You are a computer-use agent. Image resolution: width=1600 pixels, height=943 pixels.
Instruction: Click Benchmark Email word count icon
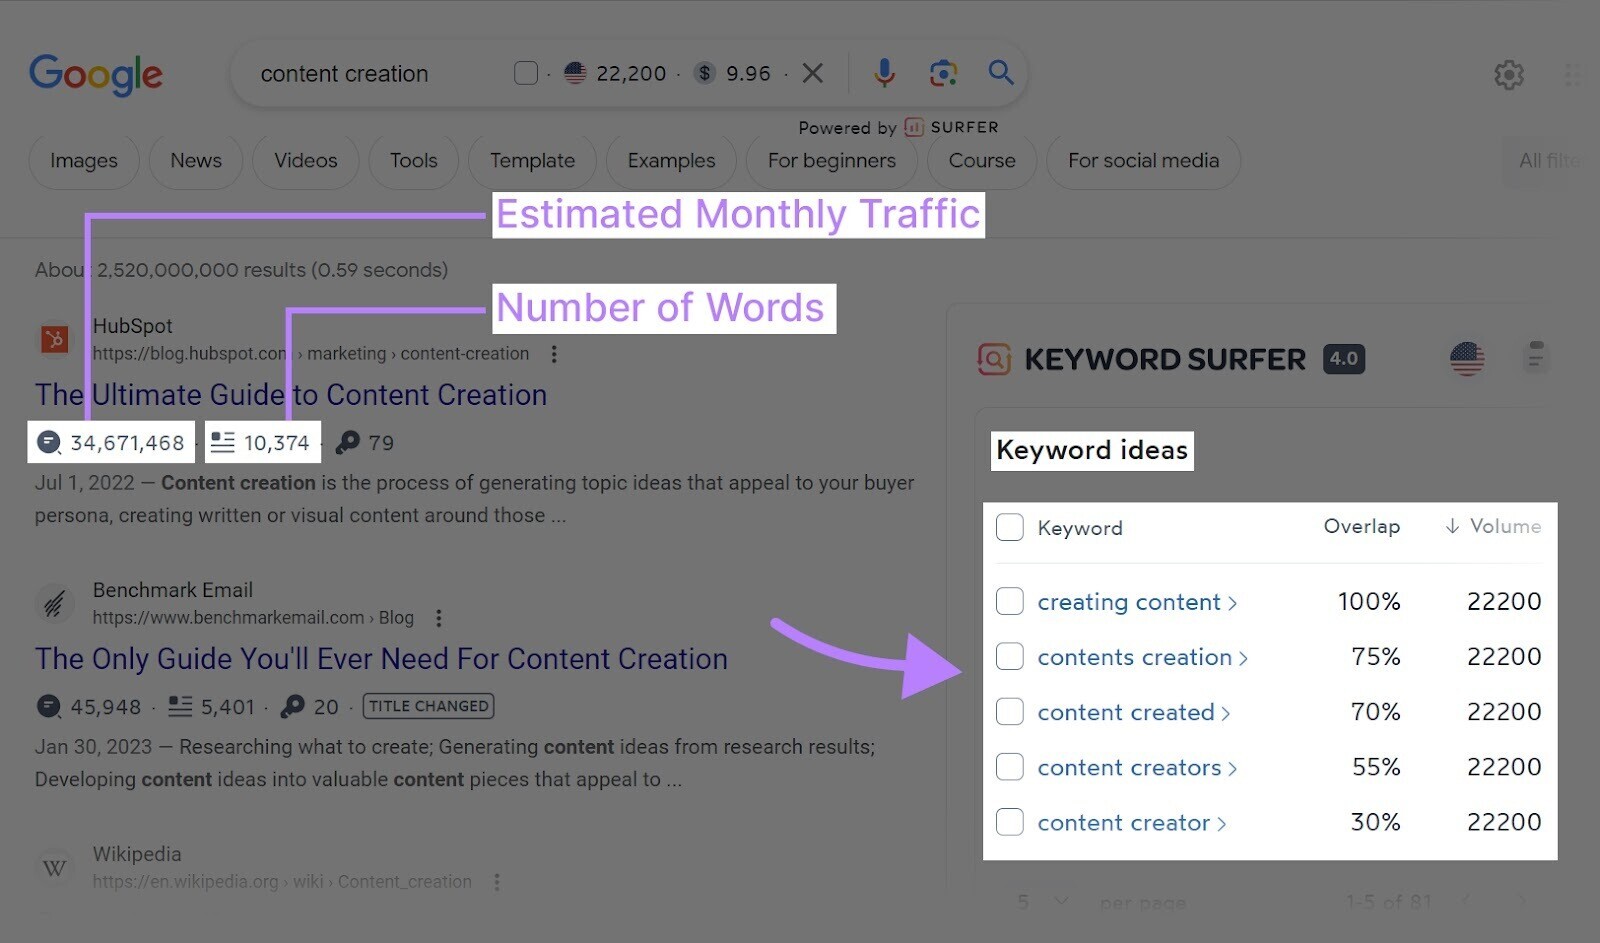[180, 706]
